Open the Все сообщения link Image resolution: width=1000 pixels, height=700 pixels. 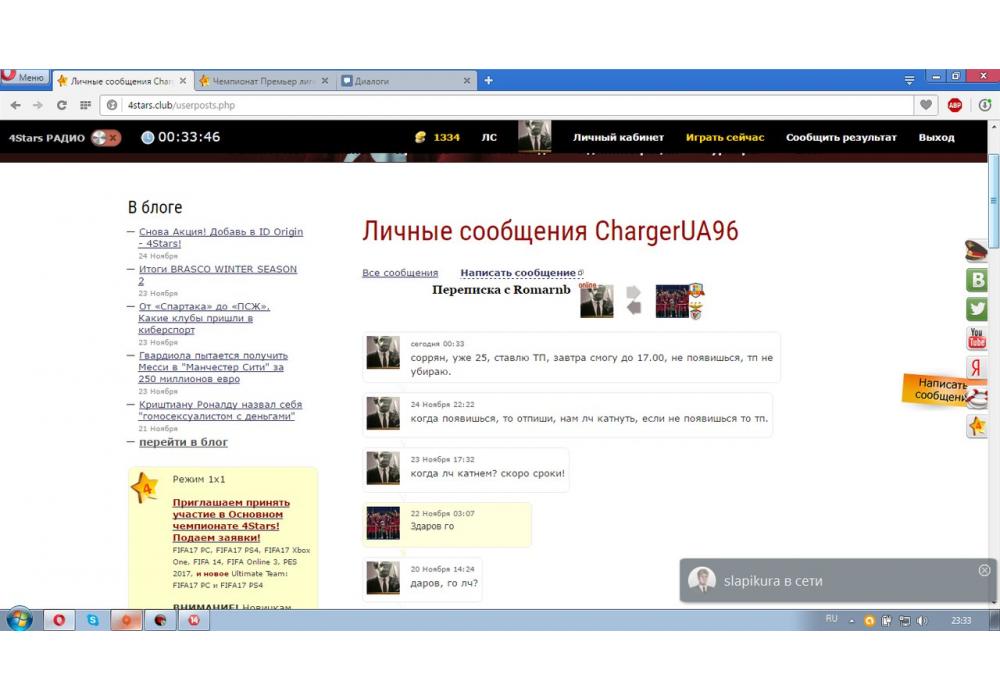400,273
